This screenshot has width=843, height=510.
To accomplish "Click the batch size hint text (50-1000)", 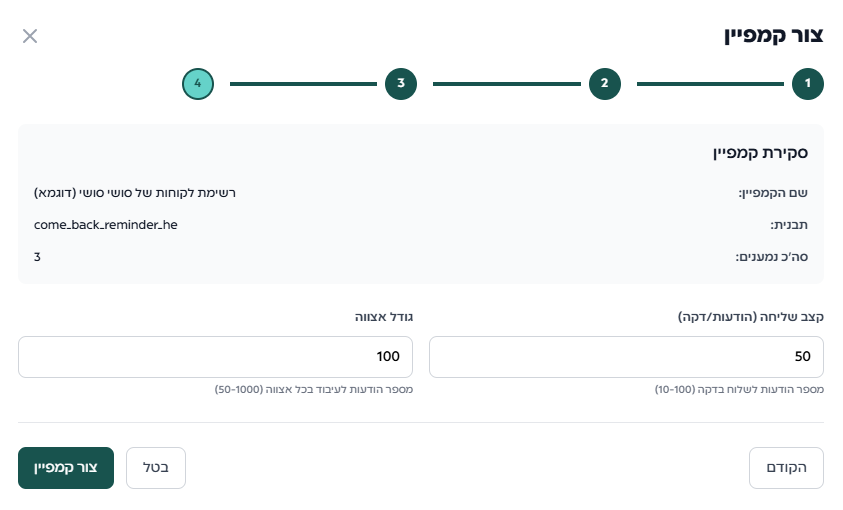I will (314, 388).
